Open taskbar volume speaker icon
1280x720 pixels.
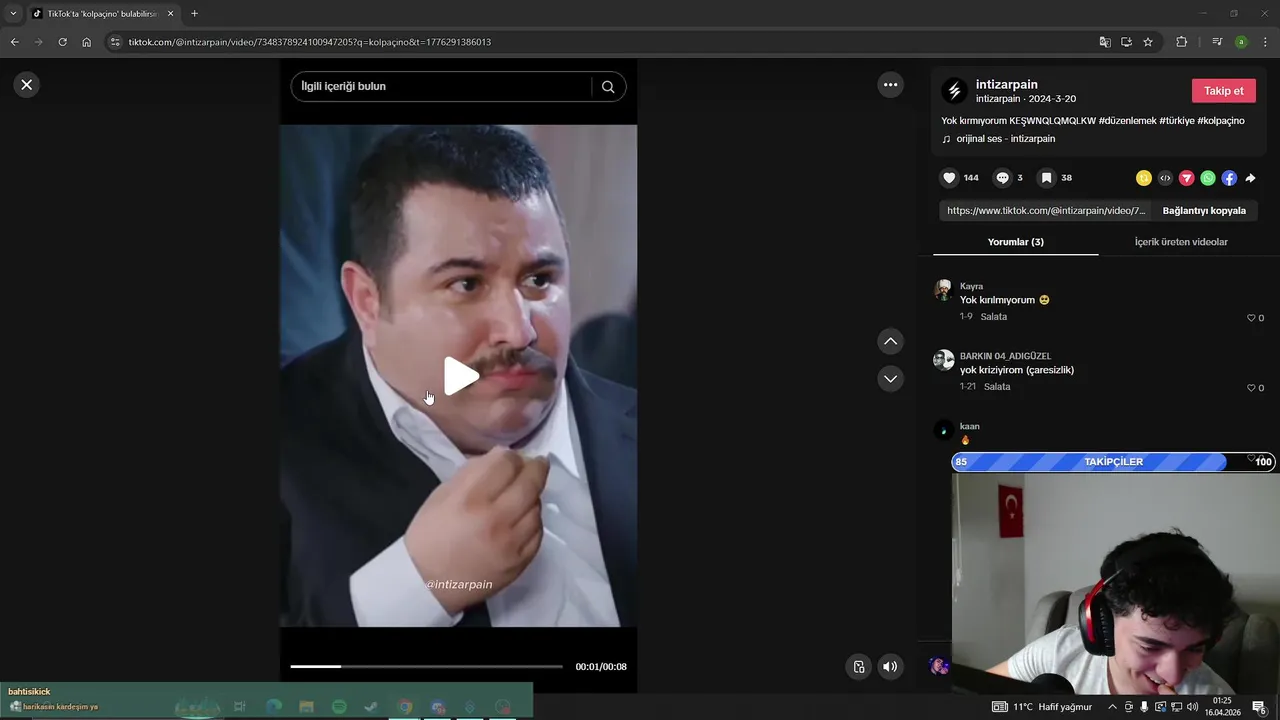pyautogui.click(x=1192, y=707)
